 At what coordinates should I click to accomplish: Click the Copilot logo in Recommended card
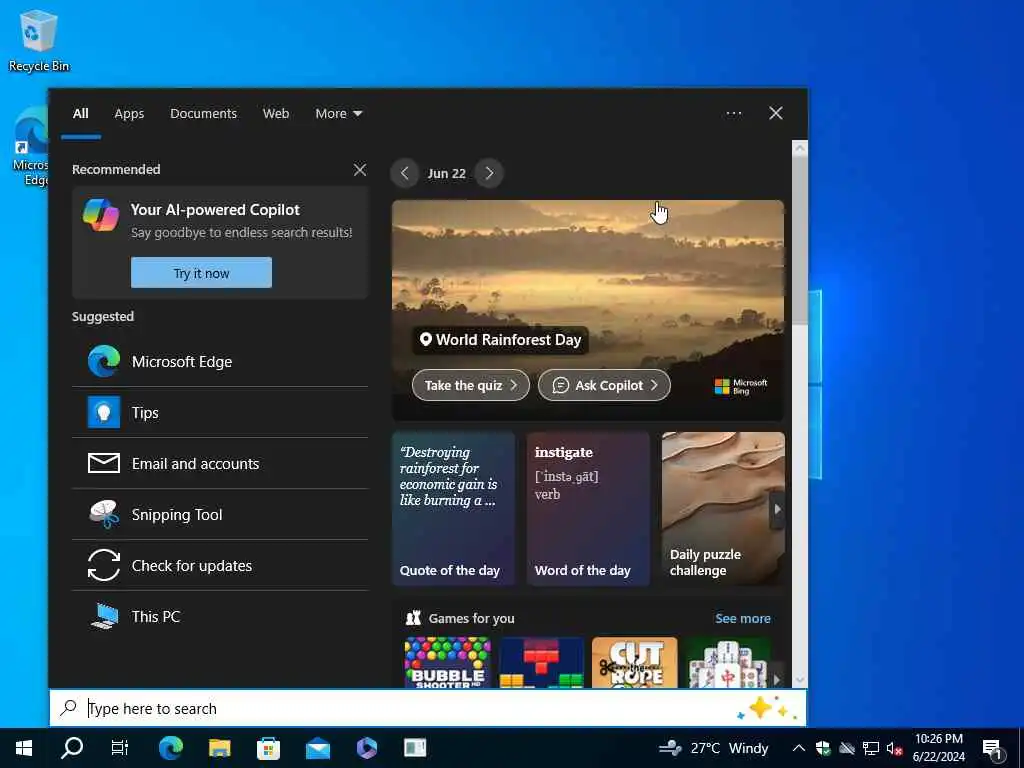tap(101, 214)
